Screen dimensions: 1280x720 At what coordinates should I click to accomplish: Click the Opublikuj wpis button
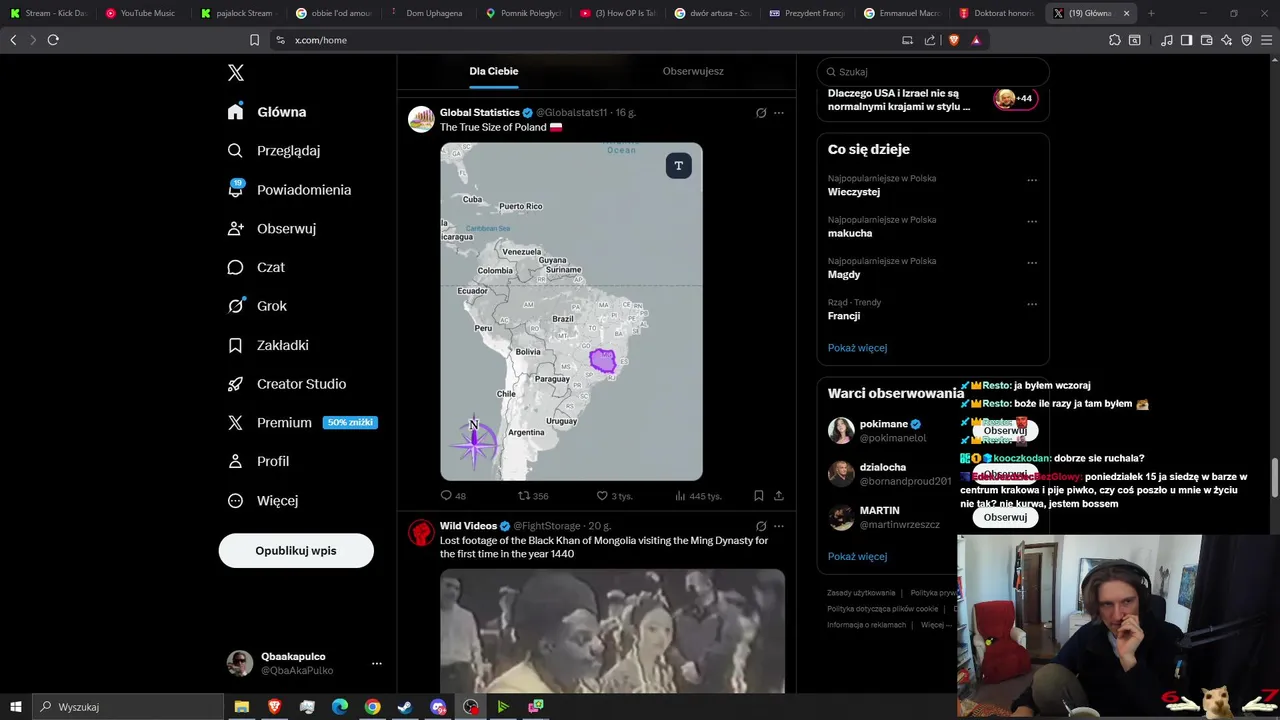pyautogui.click(x=296, y=550)
